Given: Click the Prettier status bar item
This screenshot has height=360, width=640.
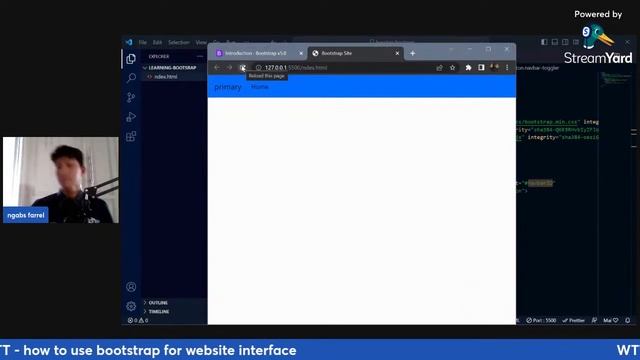Looking at the screenshot, I should click(x=573, y=320).
